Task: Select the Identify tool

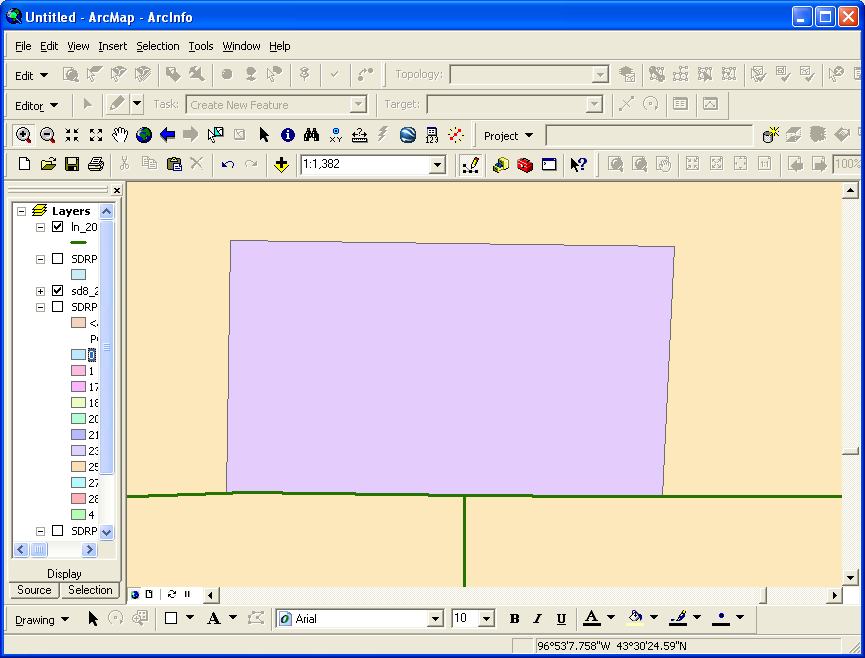Action: pyautogui.click(x=288, y=135)
